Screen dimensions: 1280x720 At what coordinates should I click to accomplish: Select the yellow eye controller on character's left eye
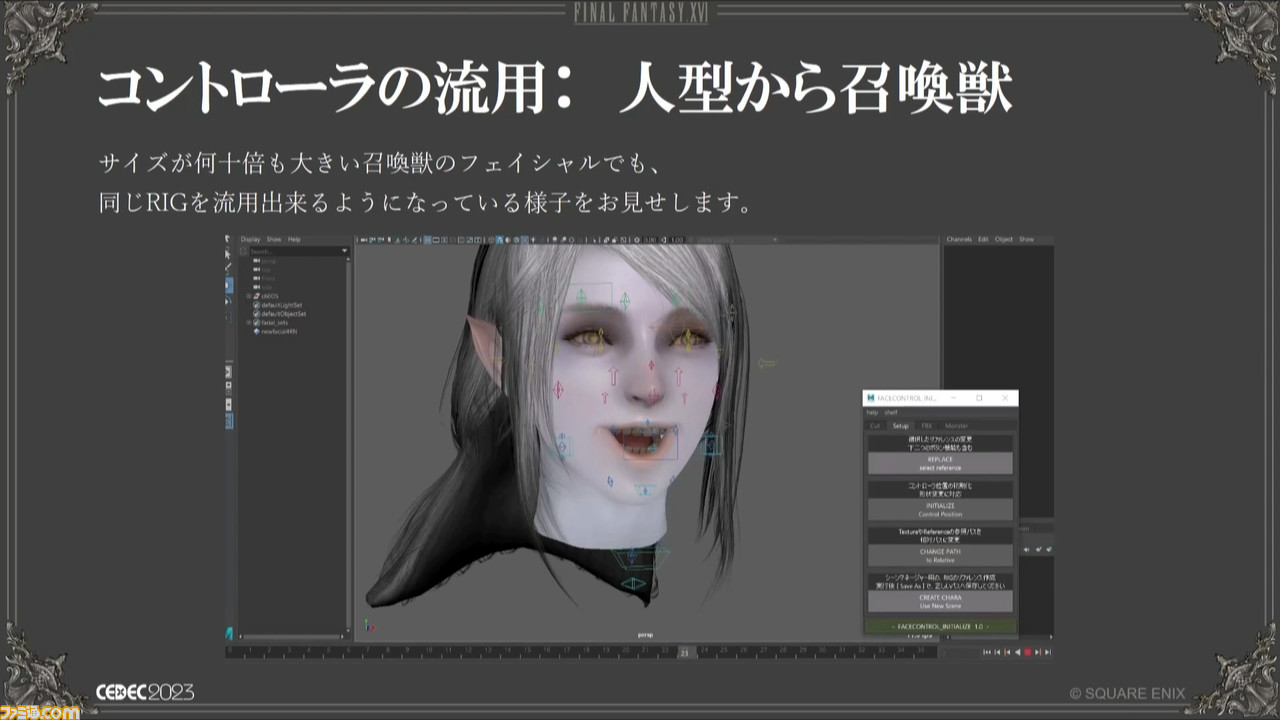click(x=688, y=341)
